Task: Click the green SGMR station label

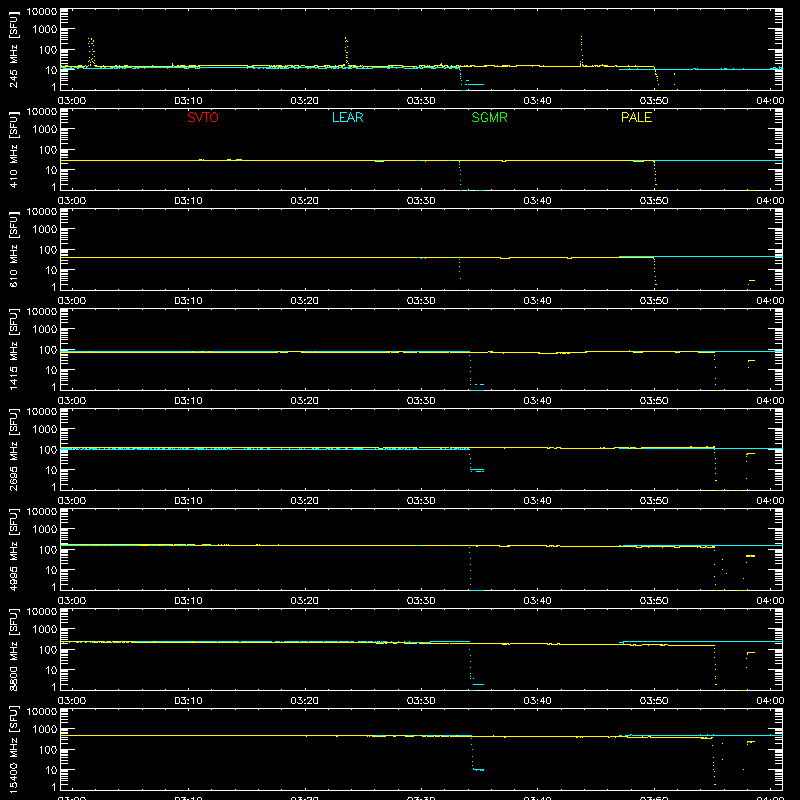Action: pos(489,117)
